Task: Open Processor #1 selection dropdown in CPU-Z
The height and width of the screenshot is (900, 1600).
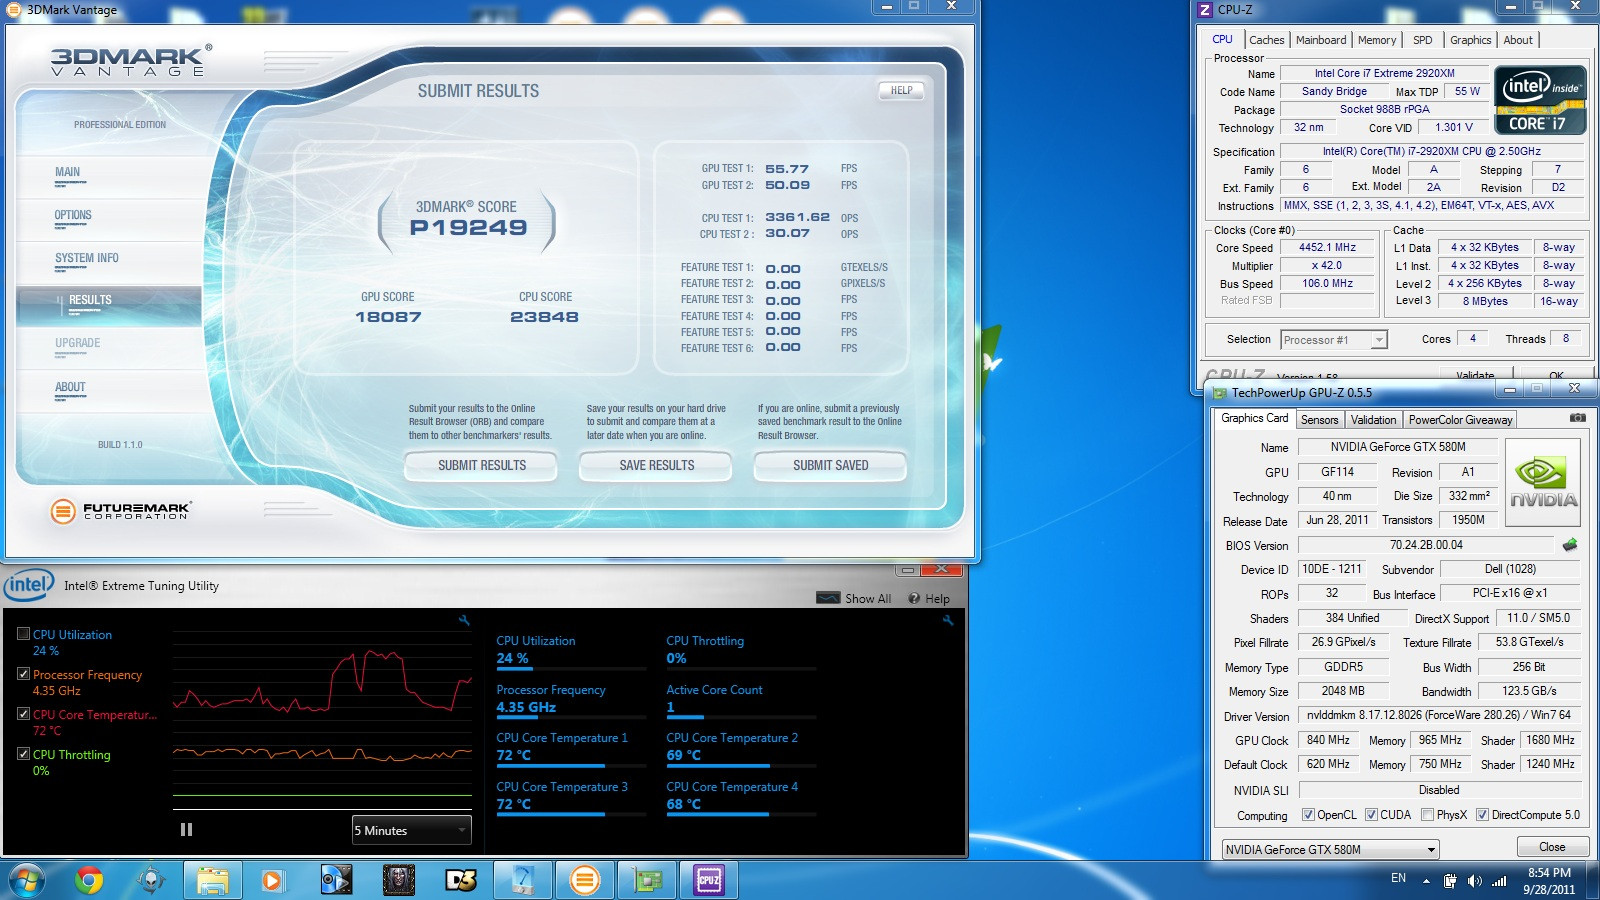Action: pyautogui.click(x=1333, y=340)
